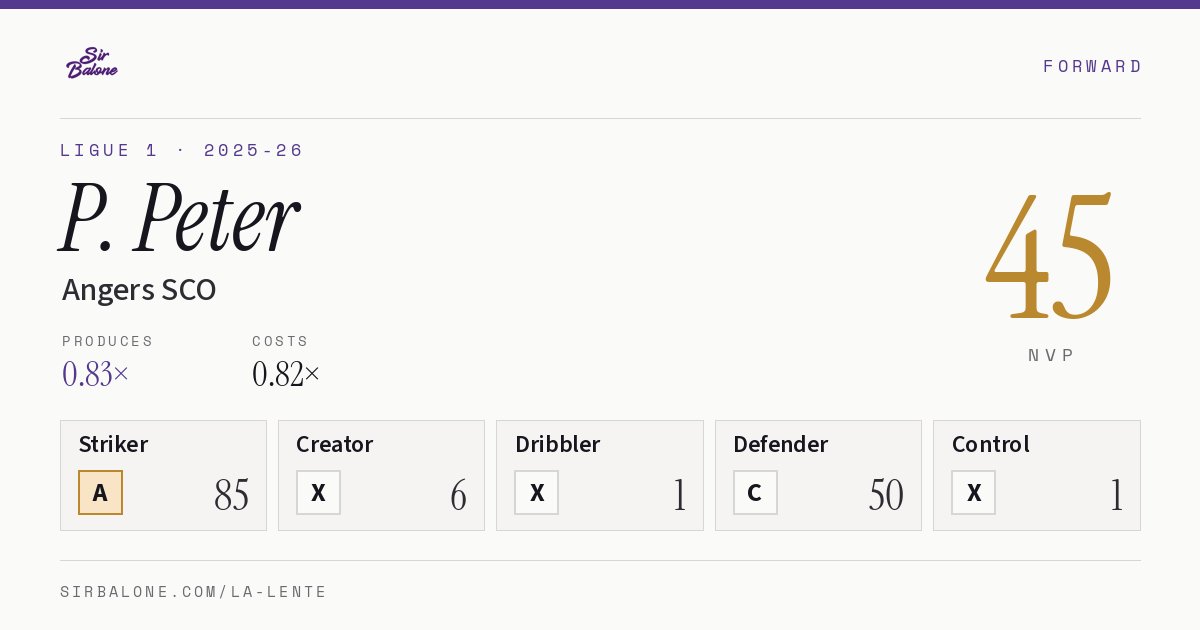This screenshot has height=630, width=1200.
Task: Click the Costs 0.82× value
Action: tap(286, 374)
